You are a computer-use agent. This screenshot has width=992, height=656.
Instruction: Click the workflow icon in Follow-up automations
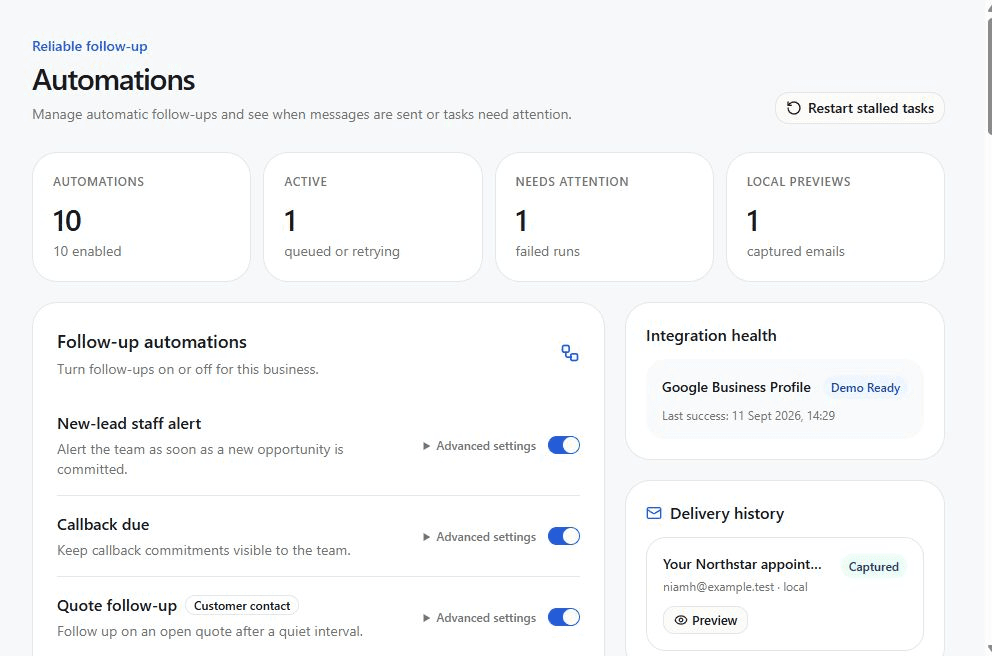(569, 353)
